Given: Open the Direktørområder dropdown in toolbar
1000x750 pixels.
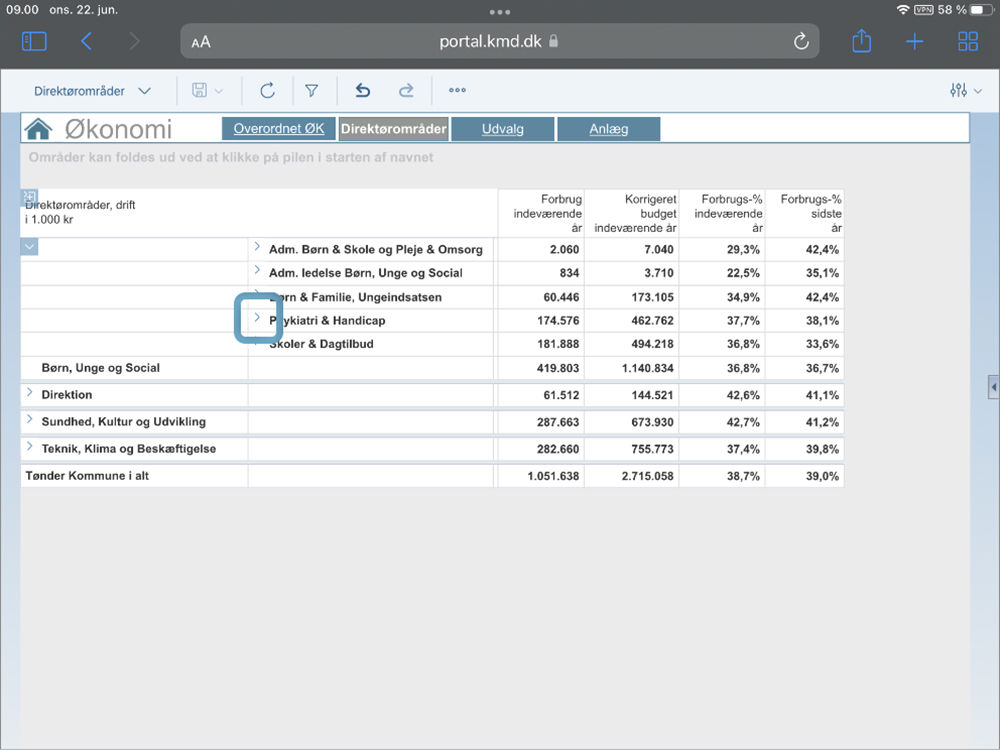Looking at the screenshot, I should click(92, 91).
